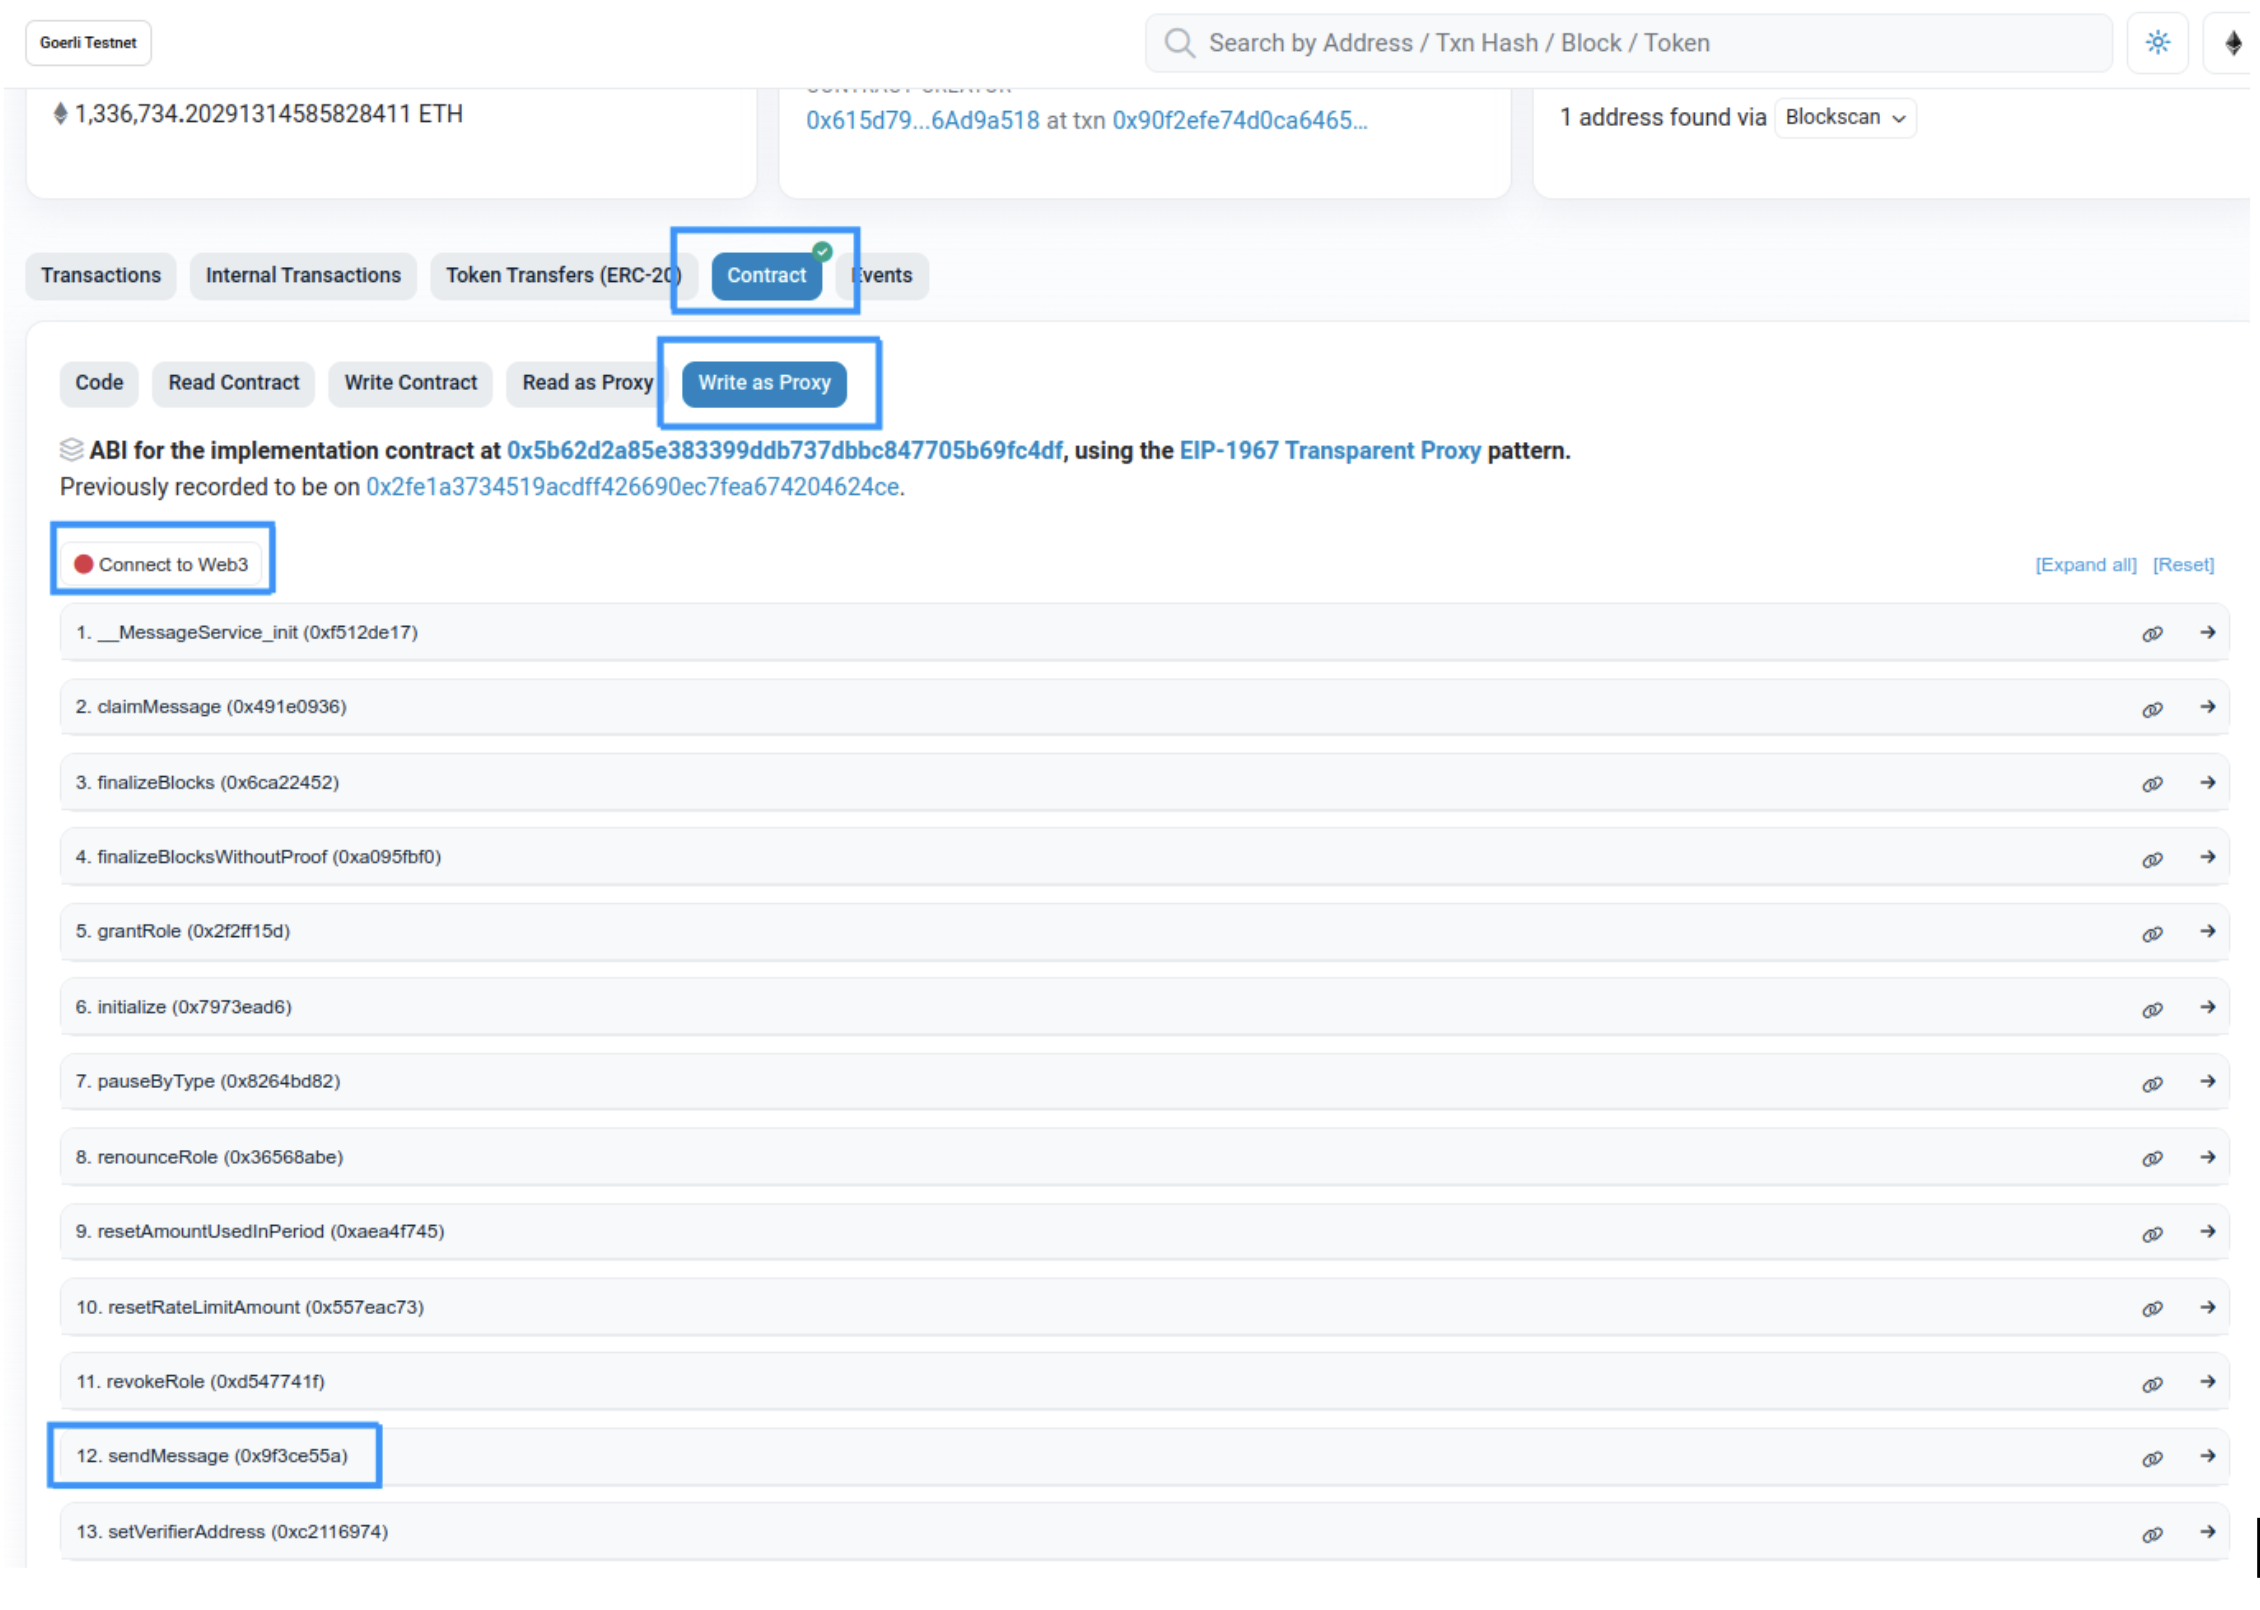Expand finalizeBlocksWithoutProof with its arrow
The image size is (2260, 1610).
click(x=2207, y=857)
